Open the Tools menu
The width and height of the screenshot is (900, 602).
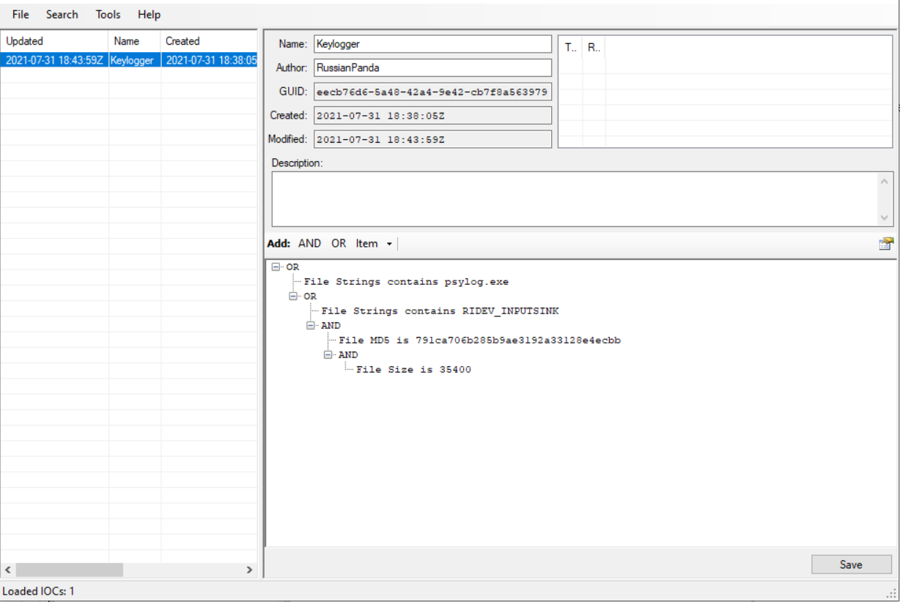coord(108,15)
